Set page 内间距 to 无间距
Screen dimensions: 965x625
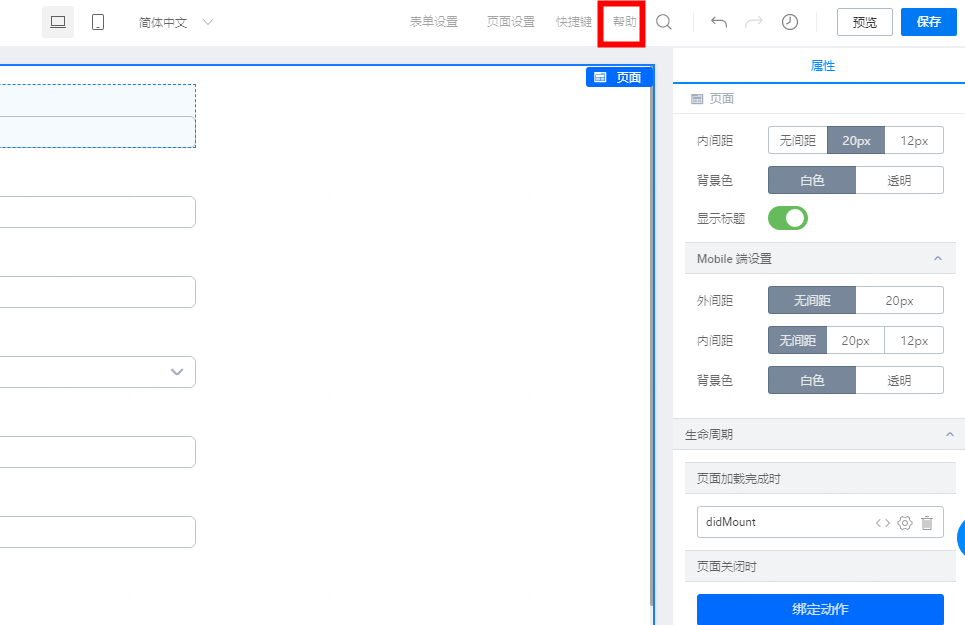(798, 141)
